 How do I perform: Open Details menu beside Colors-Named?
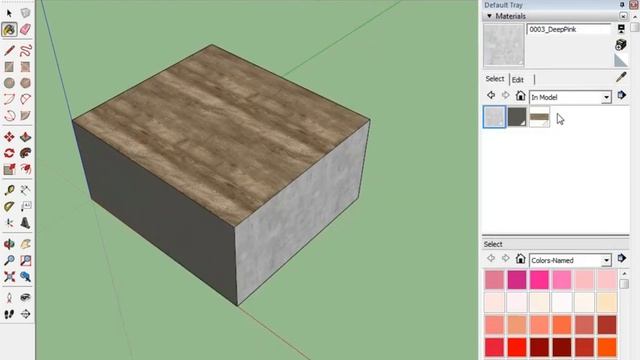(621, 258)
